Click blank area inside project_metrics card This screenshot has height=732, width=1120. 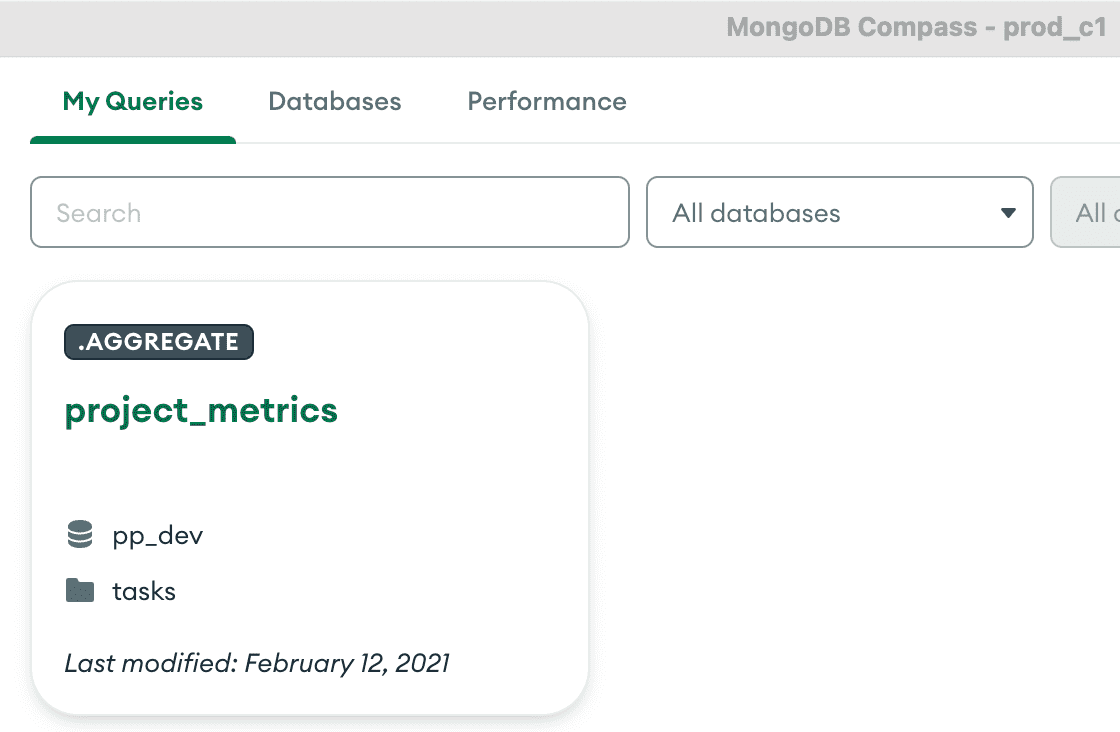point(429,471)
